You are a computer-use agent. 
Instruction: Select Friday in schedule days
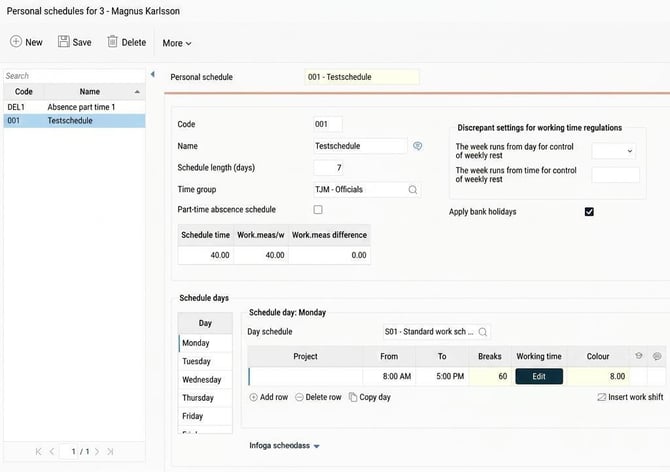point(206,416)
